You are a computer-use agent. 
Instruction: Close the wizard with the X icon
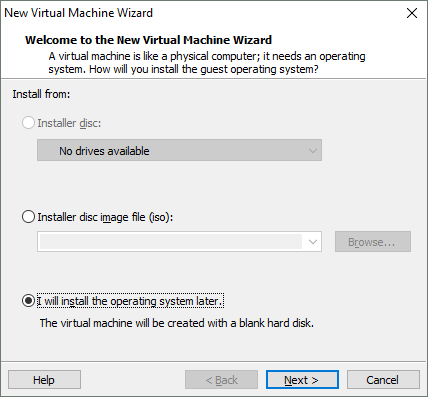coord(412,13)
